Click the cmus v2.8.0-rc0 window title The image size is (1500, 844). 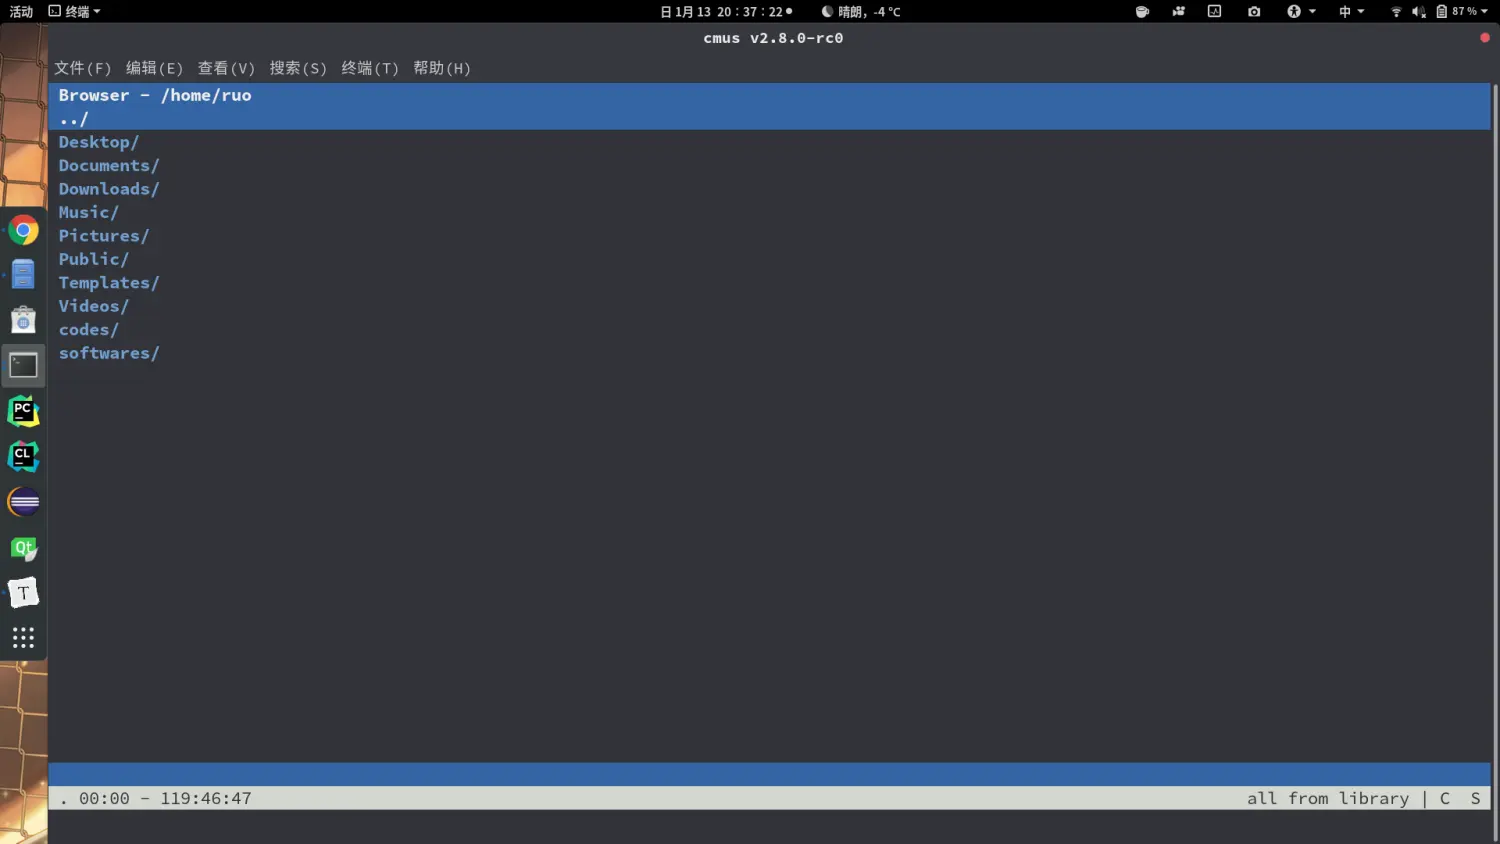click(x=773, y=38)
